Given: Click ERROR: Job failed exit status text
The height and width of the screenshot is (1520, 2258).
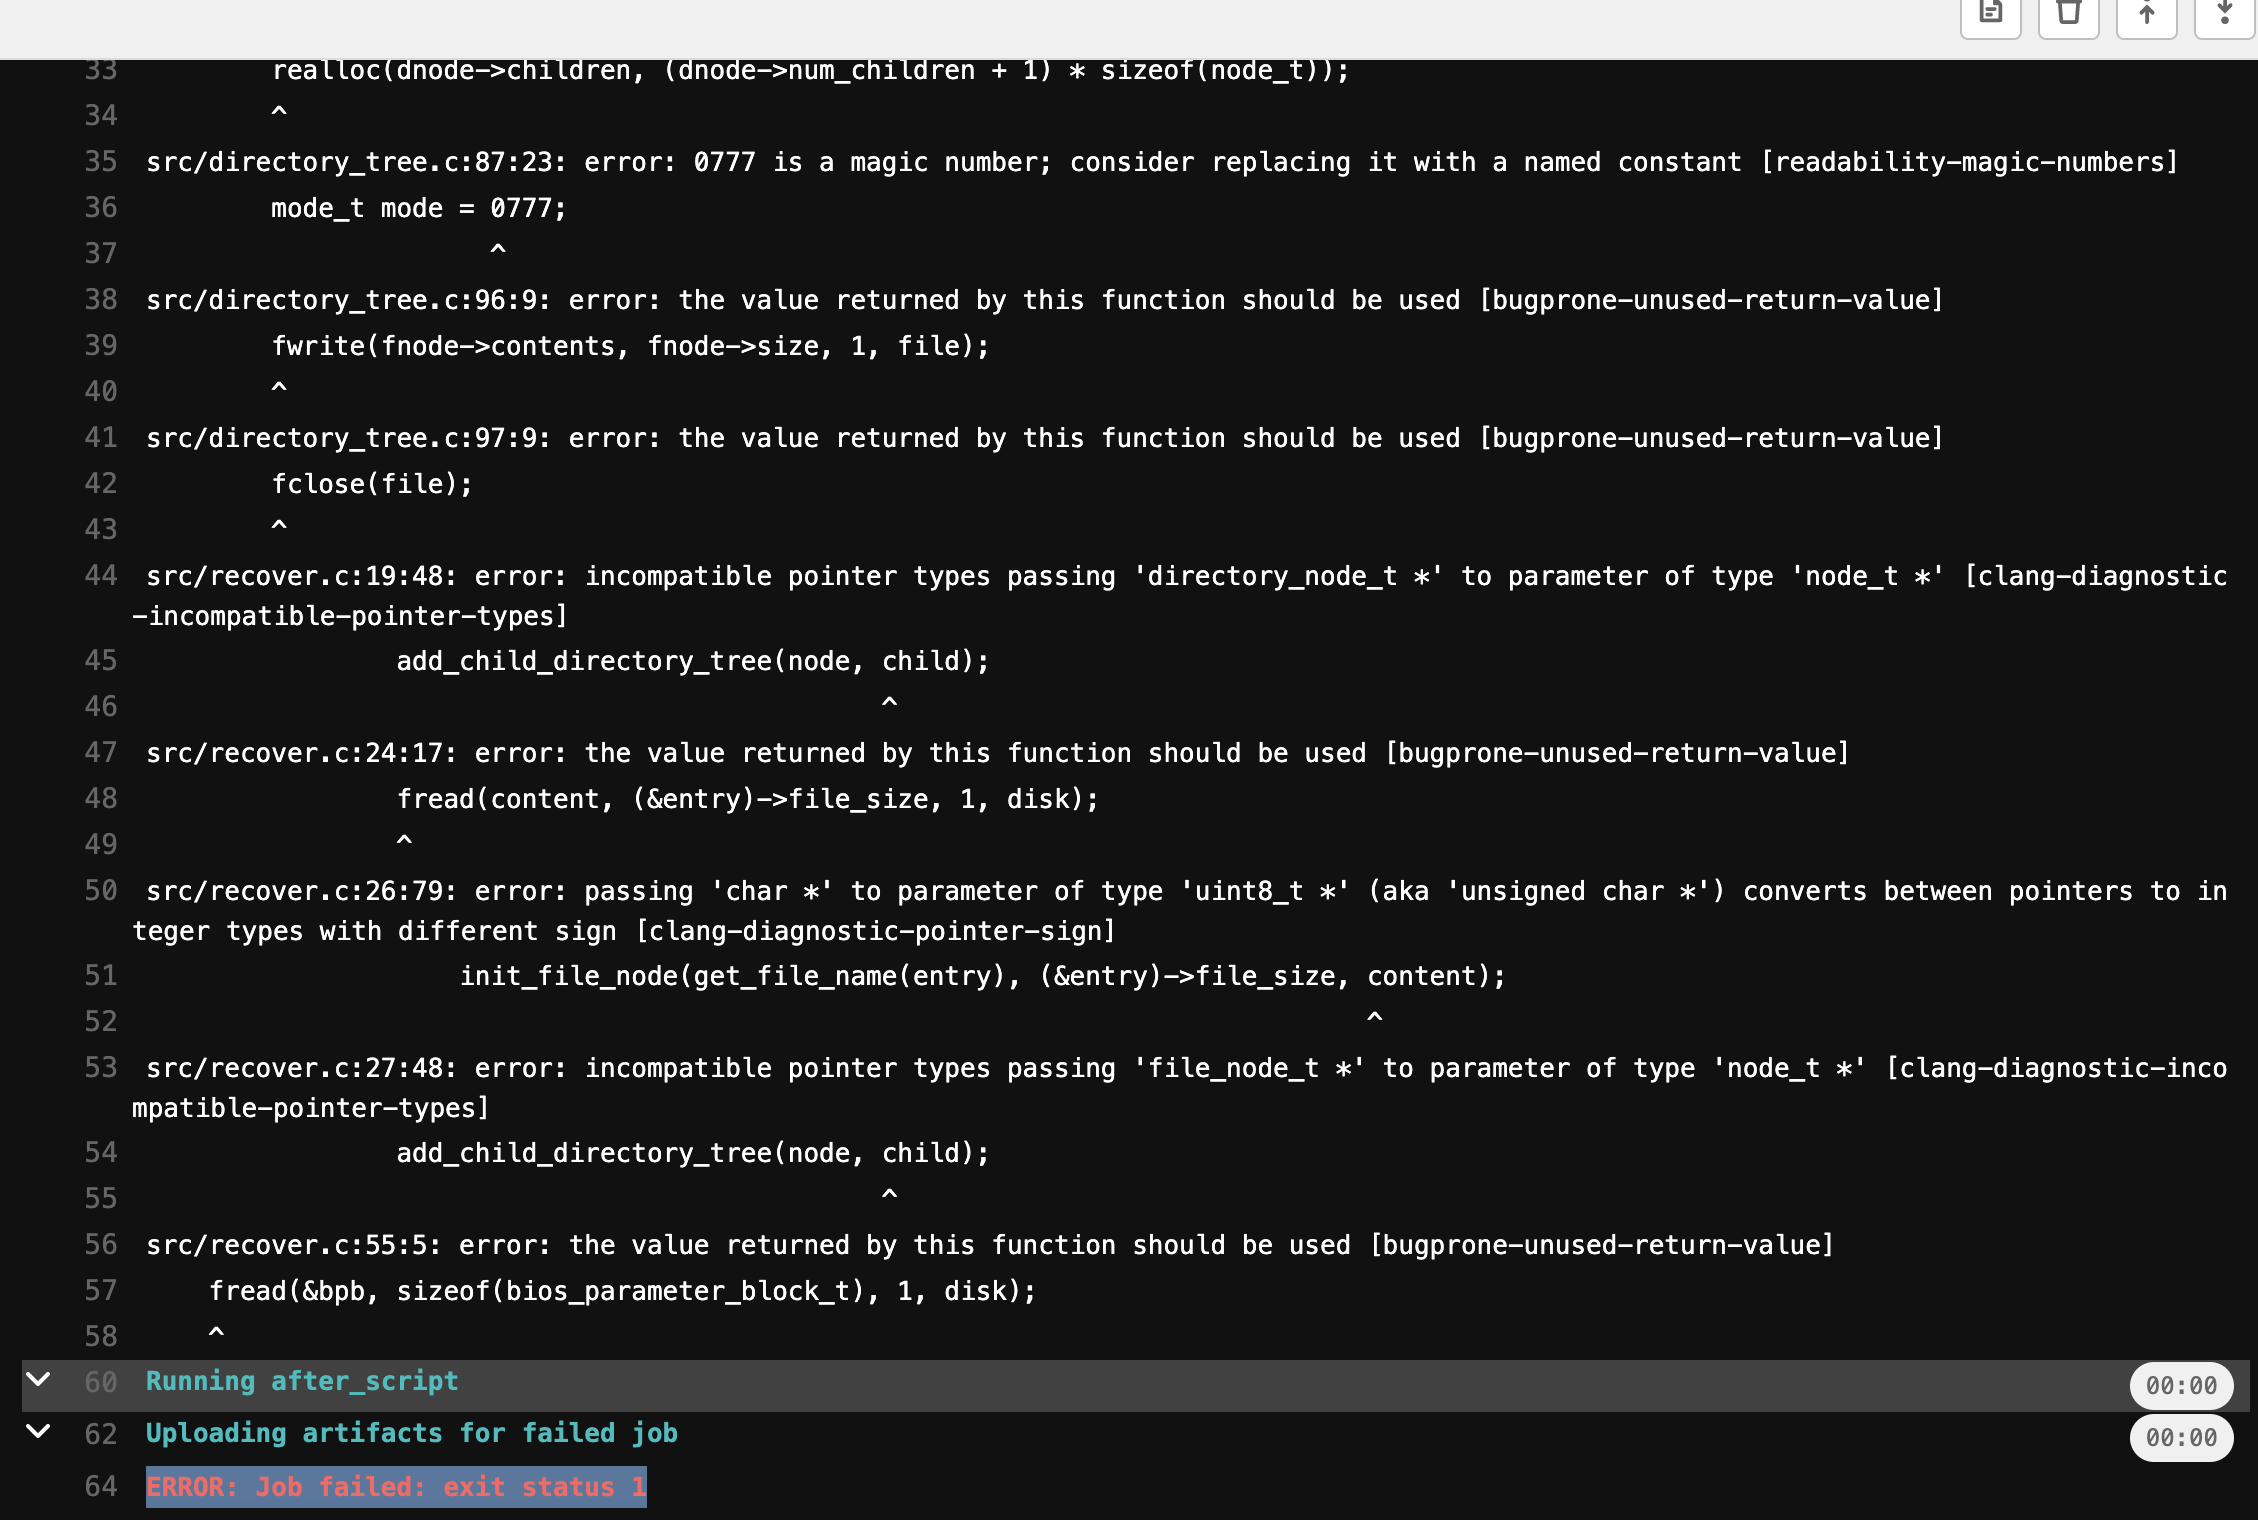Looking at the screenshot, I should pos(396,1487).
